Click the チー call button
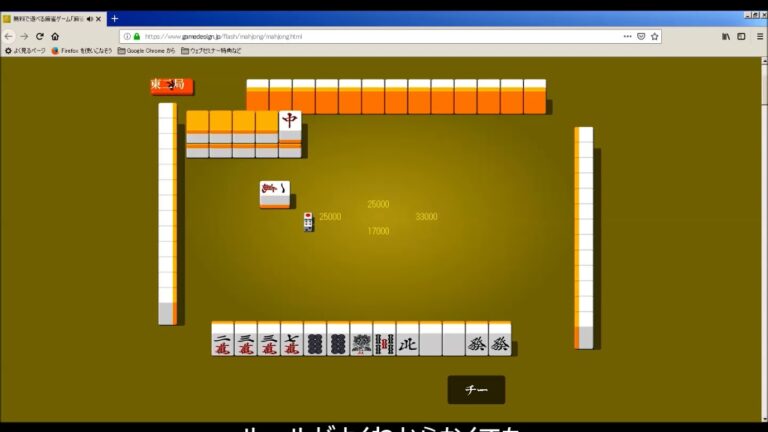The image size is (768, 432). point(476,389)
